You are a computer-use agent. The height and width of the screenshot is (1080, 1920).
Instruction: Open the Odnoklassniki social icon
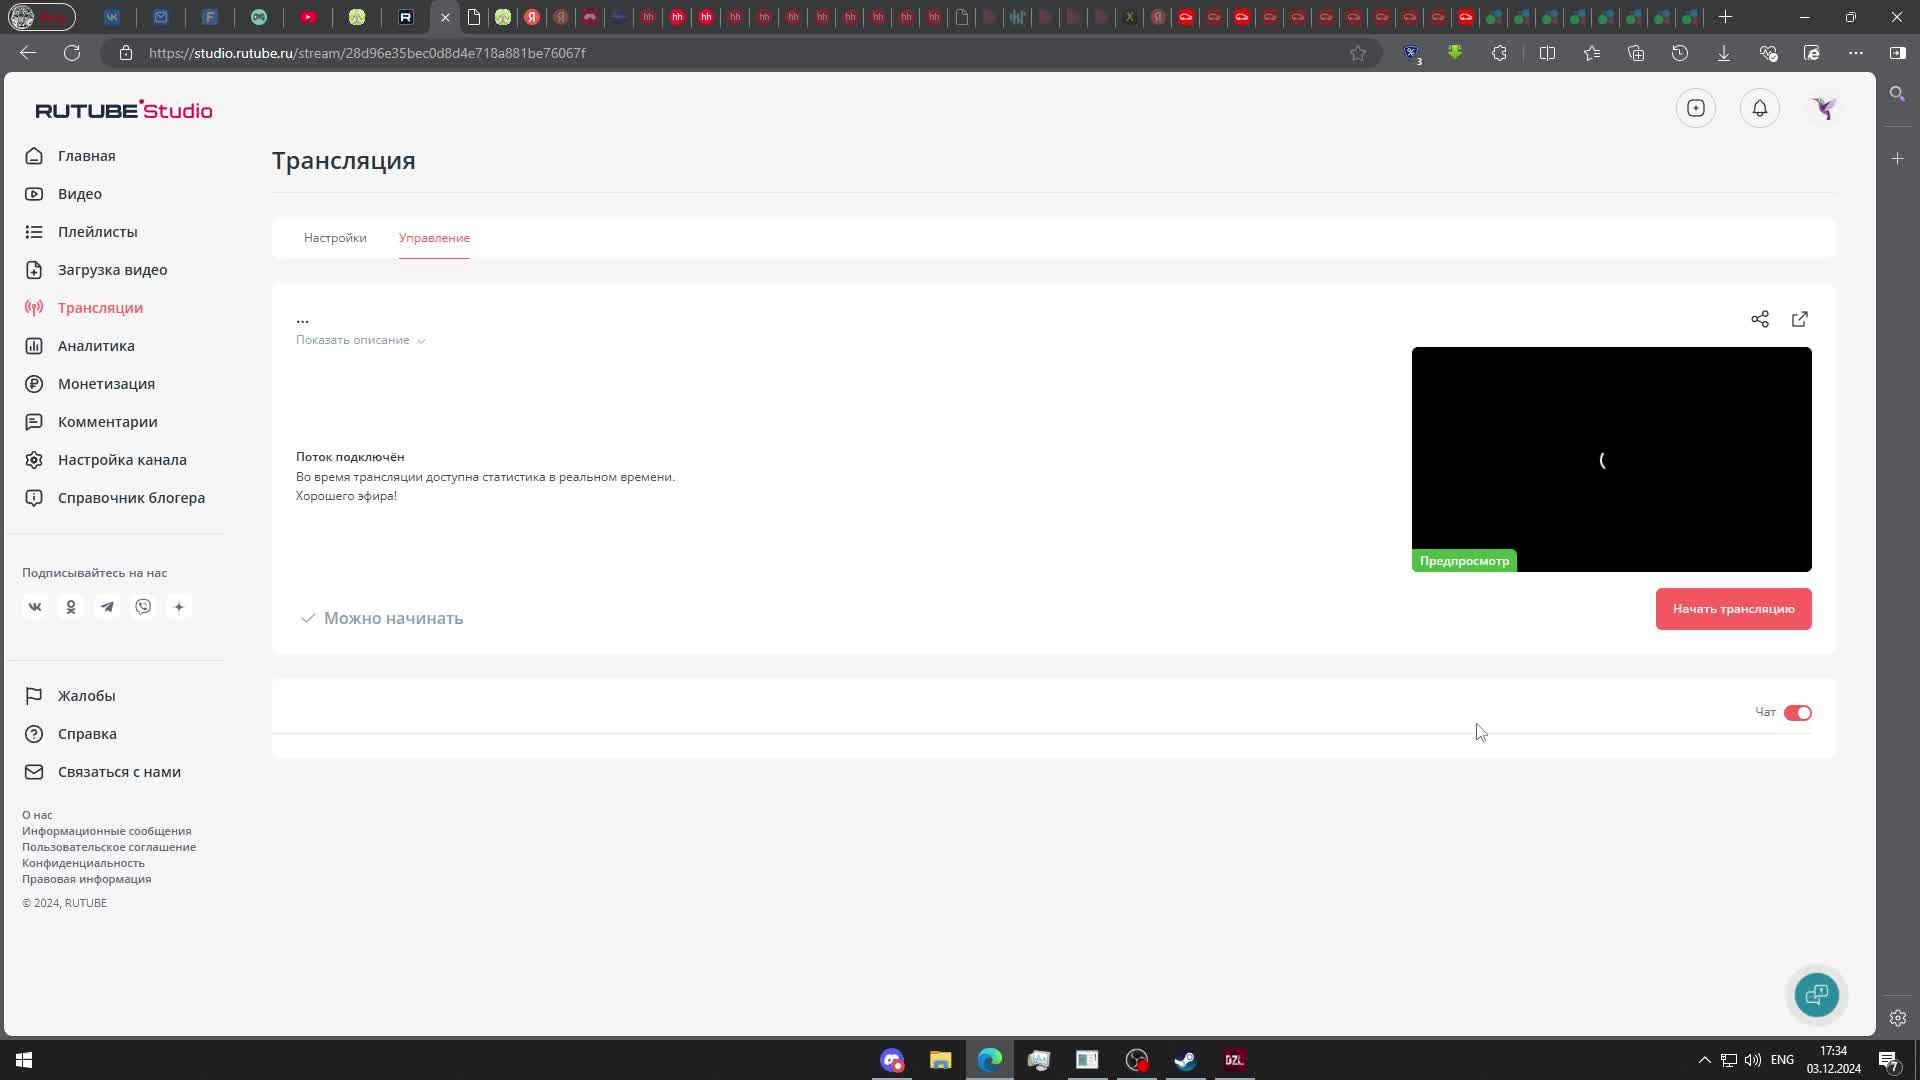(x=71, y=607)
